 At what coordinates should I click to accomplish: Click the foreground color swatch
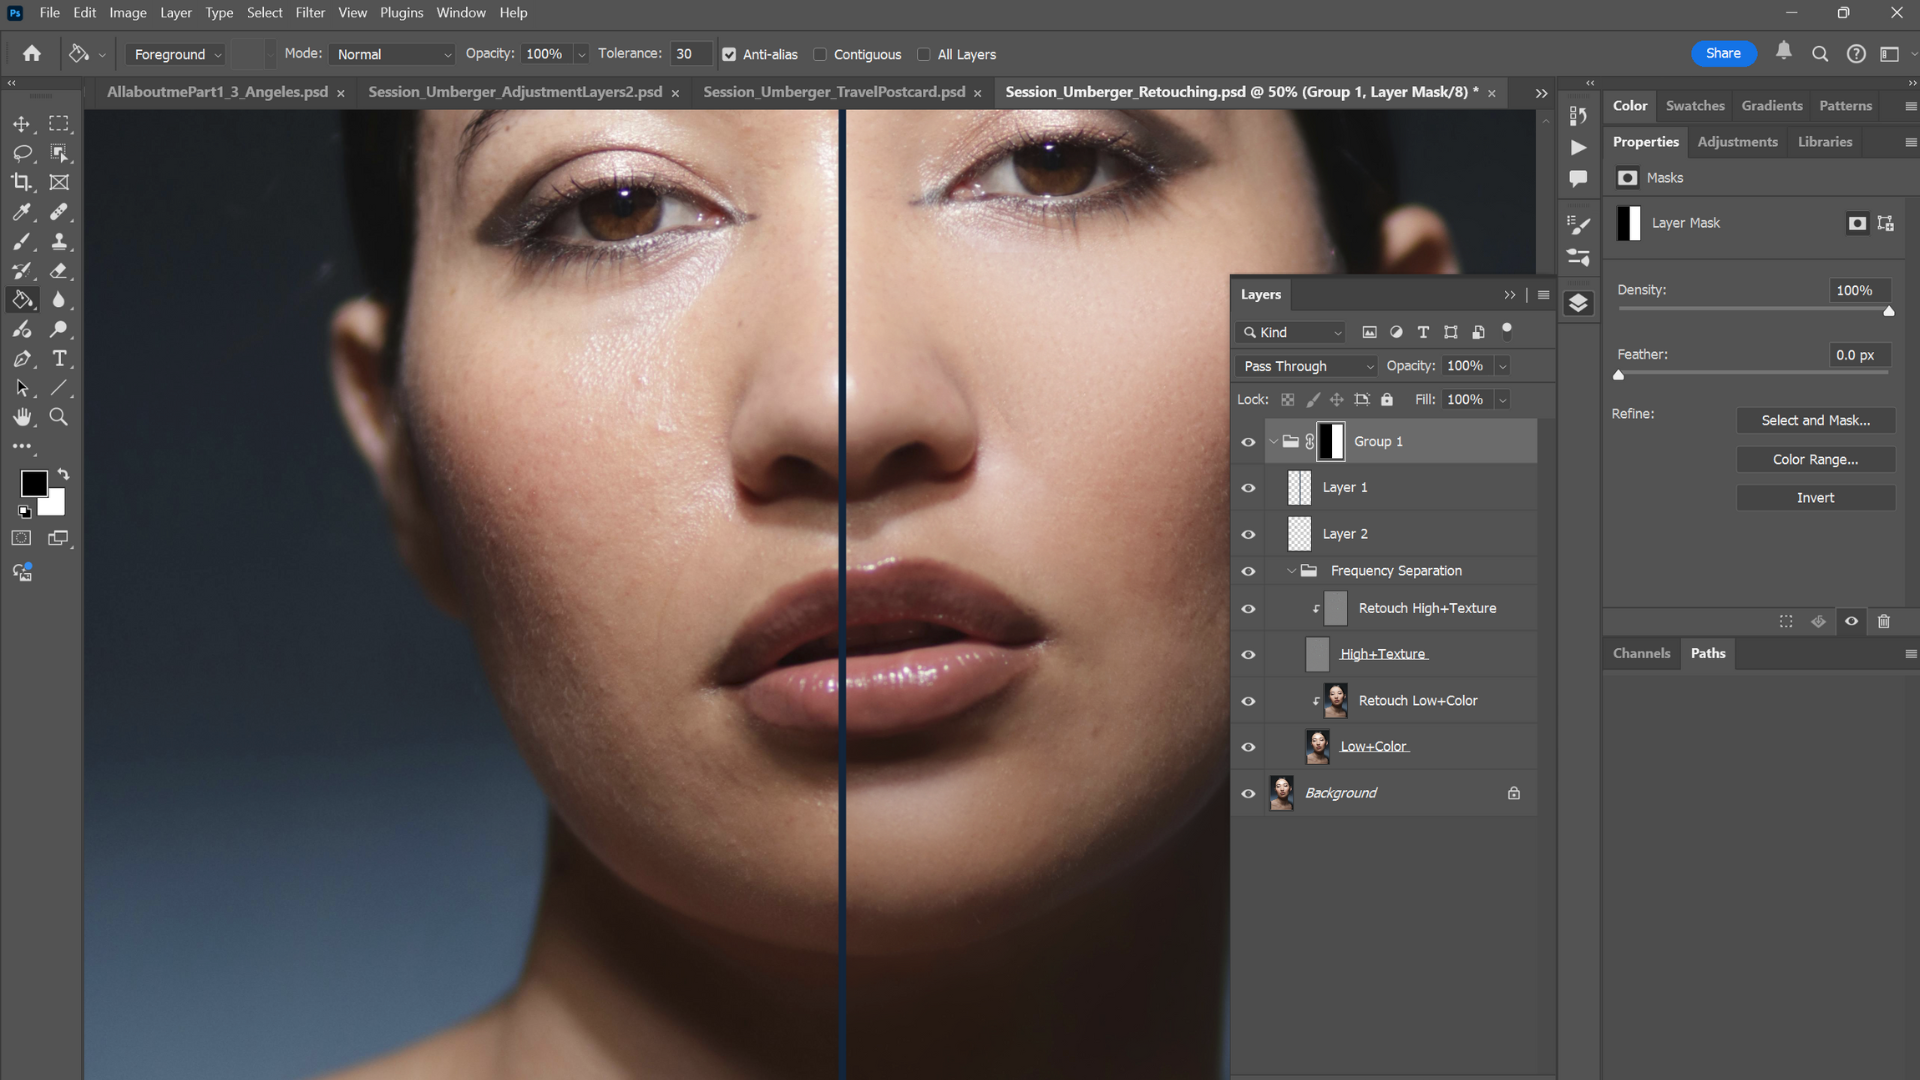pos(33,483)
